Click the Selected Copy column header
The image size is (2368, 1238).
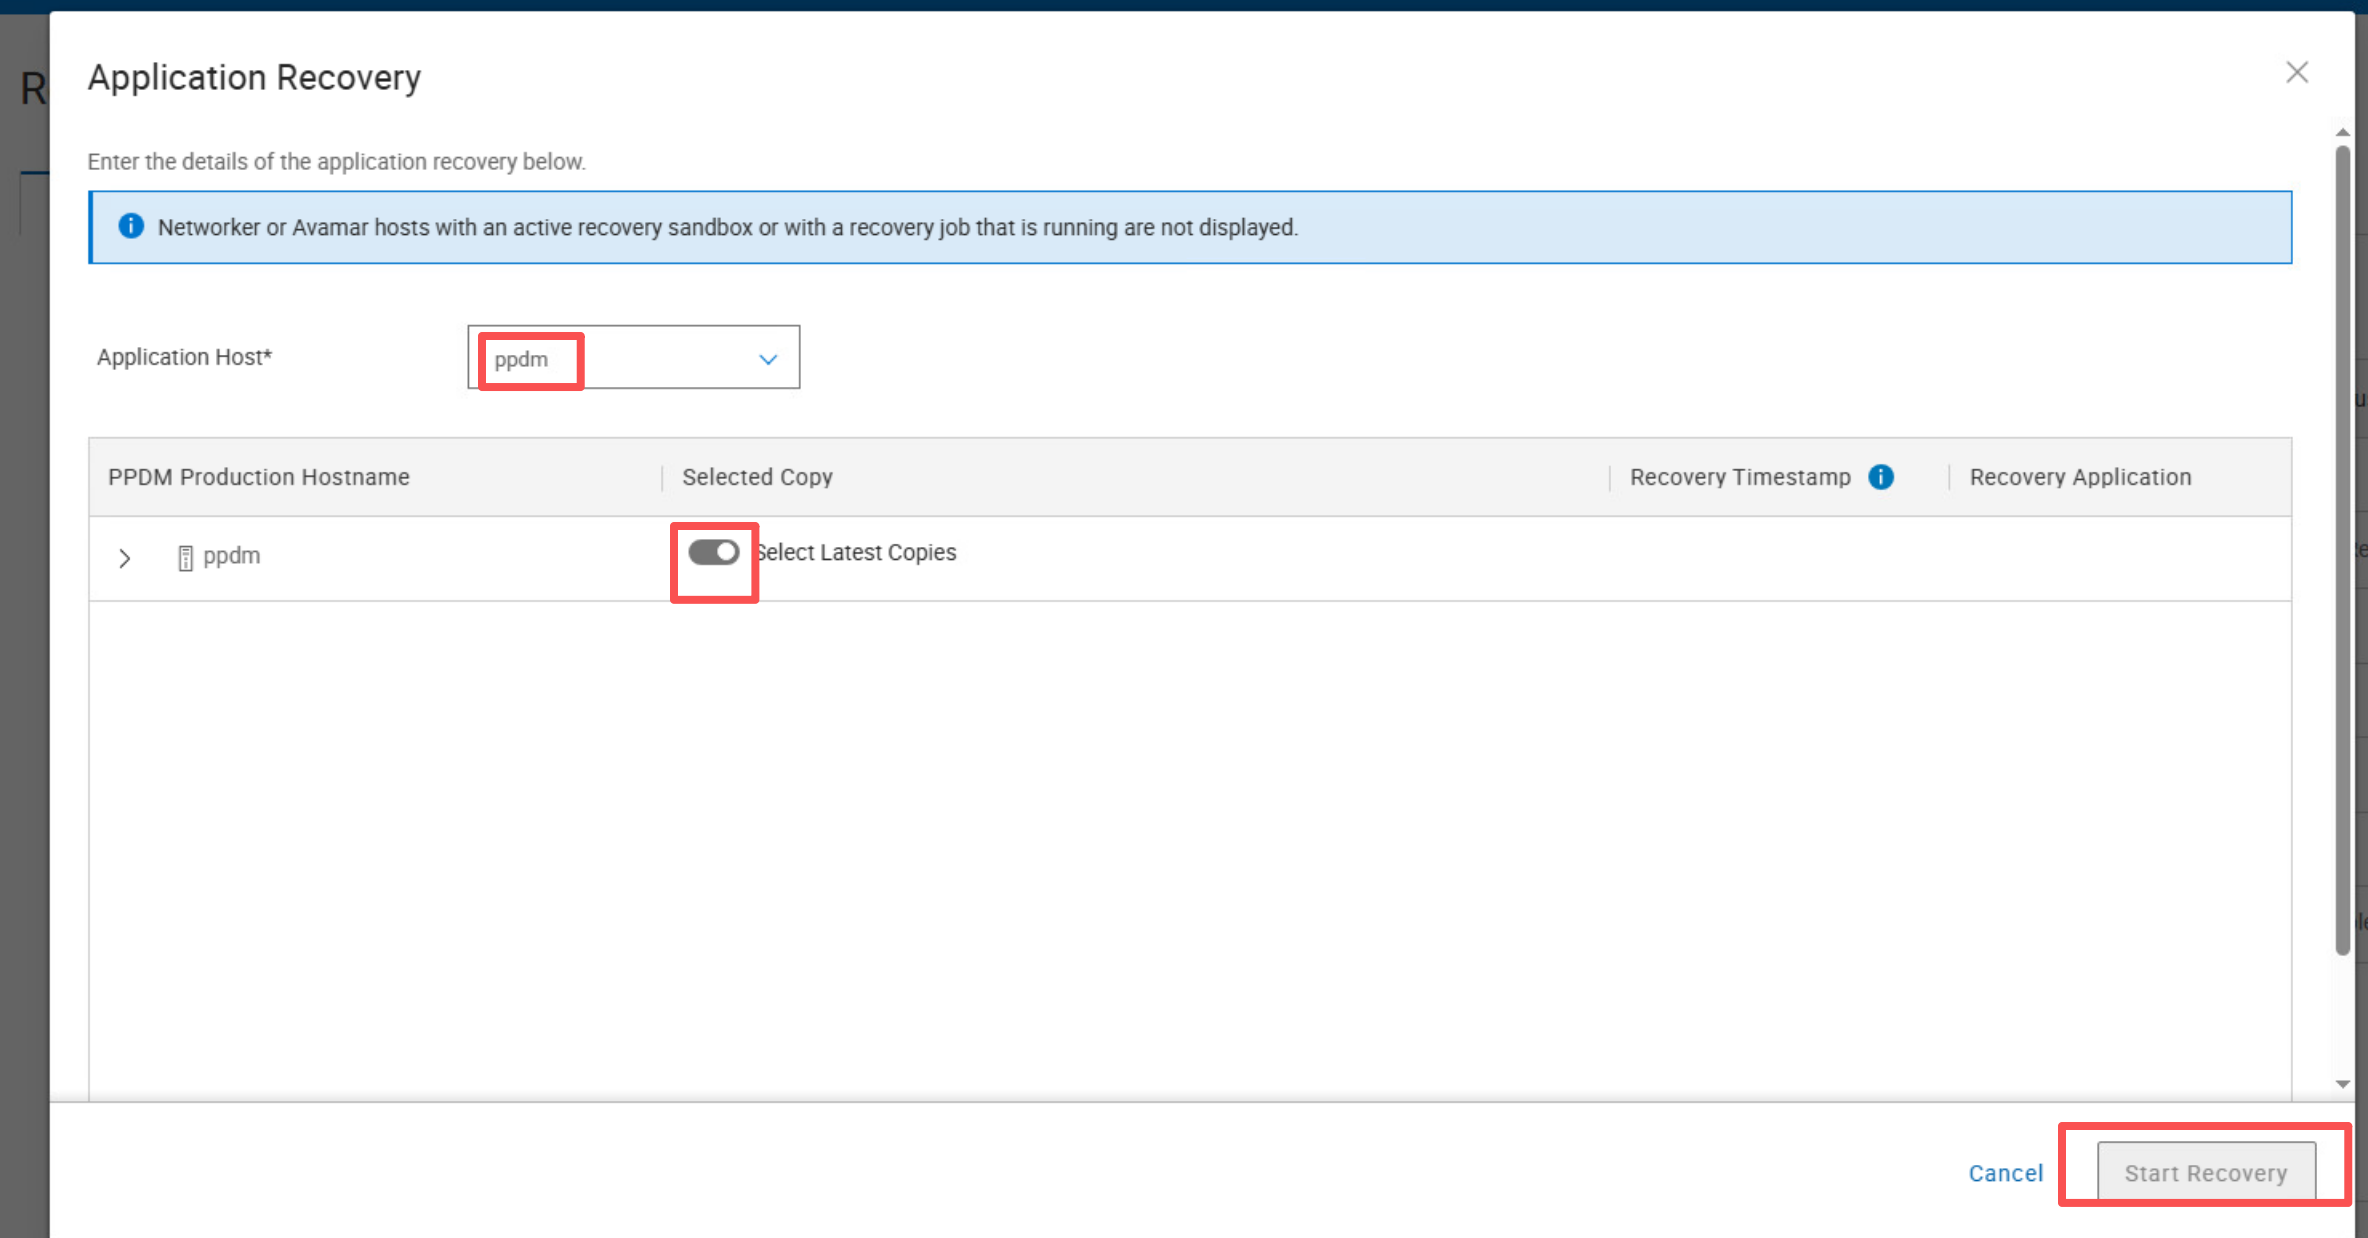(x=757, y=477)
